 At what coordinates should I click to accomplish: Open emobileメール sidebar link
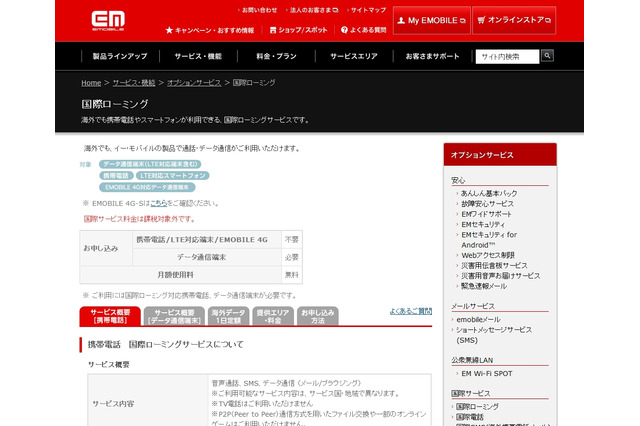(x=478, y=320)
